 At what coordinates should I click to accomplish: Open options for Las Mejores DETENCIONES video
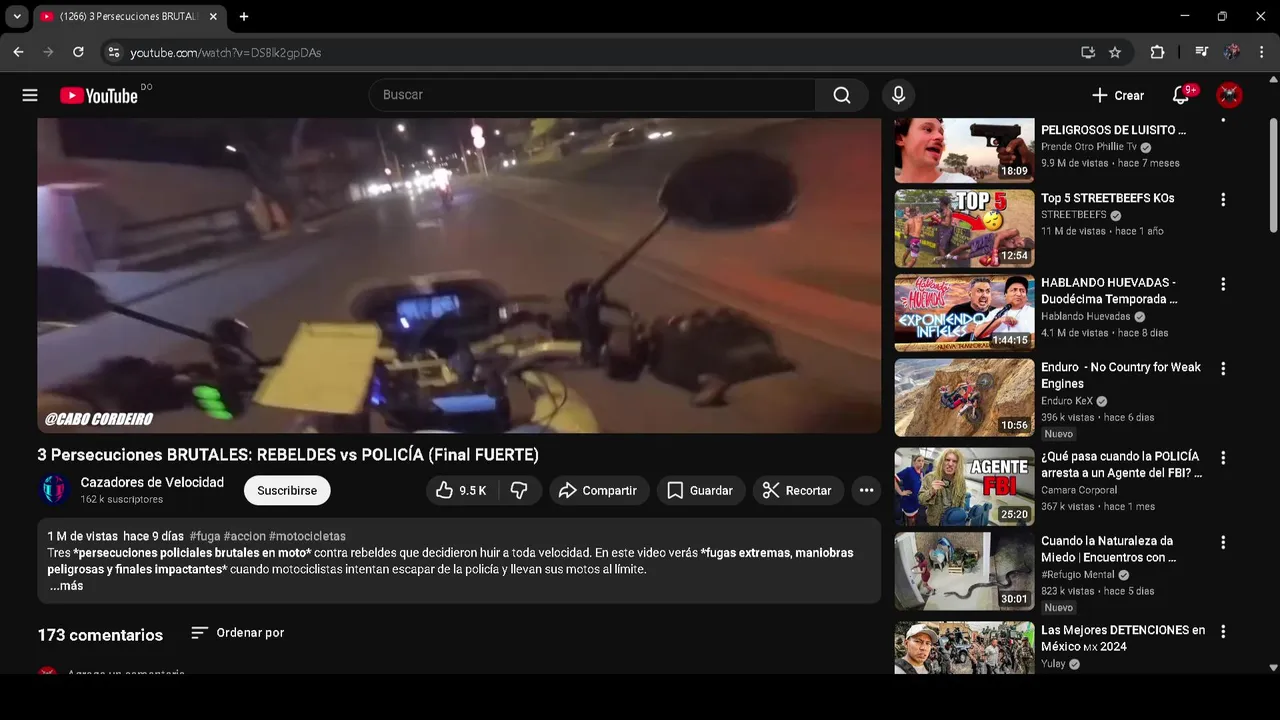click(x=1222, y=631)
